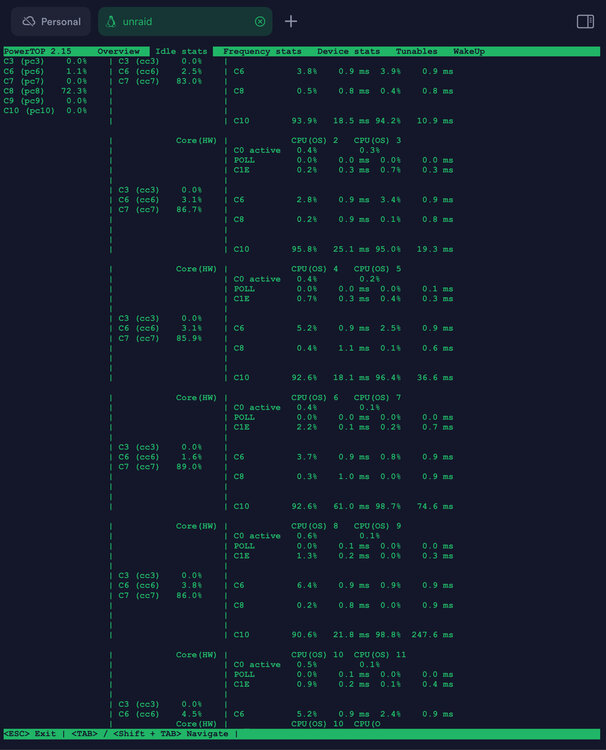Click the 2.2% C1E value
606x750 pixels.
pyautogui.click(x=307, y=428)
